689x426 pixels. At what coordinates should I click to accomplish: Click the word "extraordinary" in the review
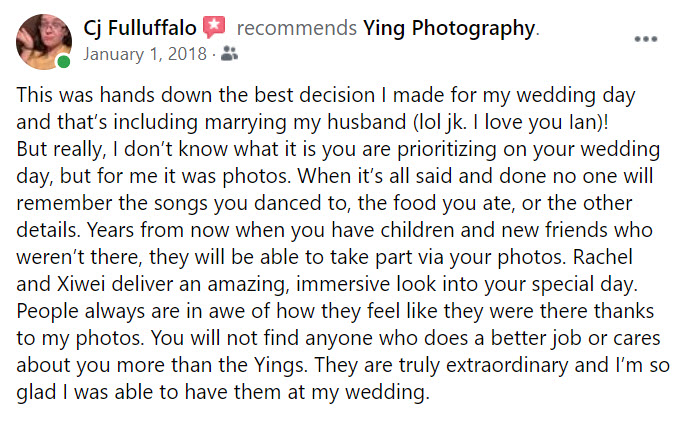pyautogui.click(x=507, y=365)
